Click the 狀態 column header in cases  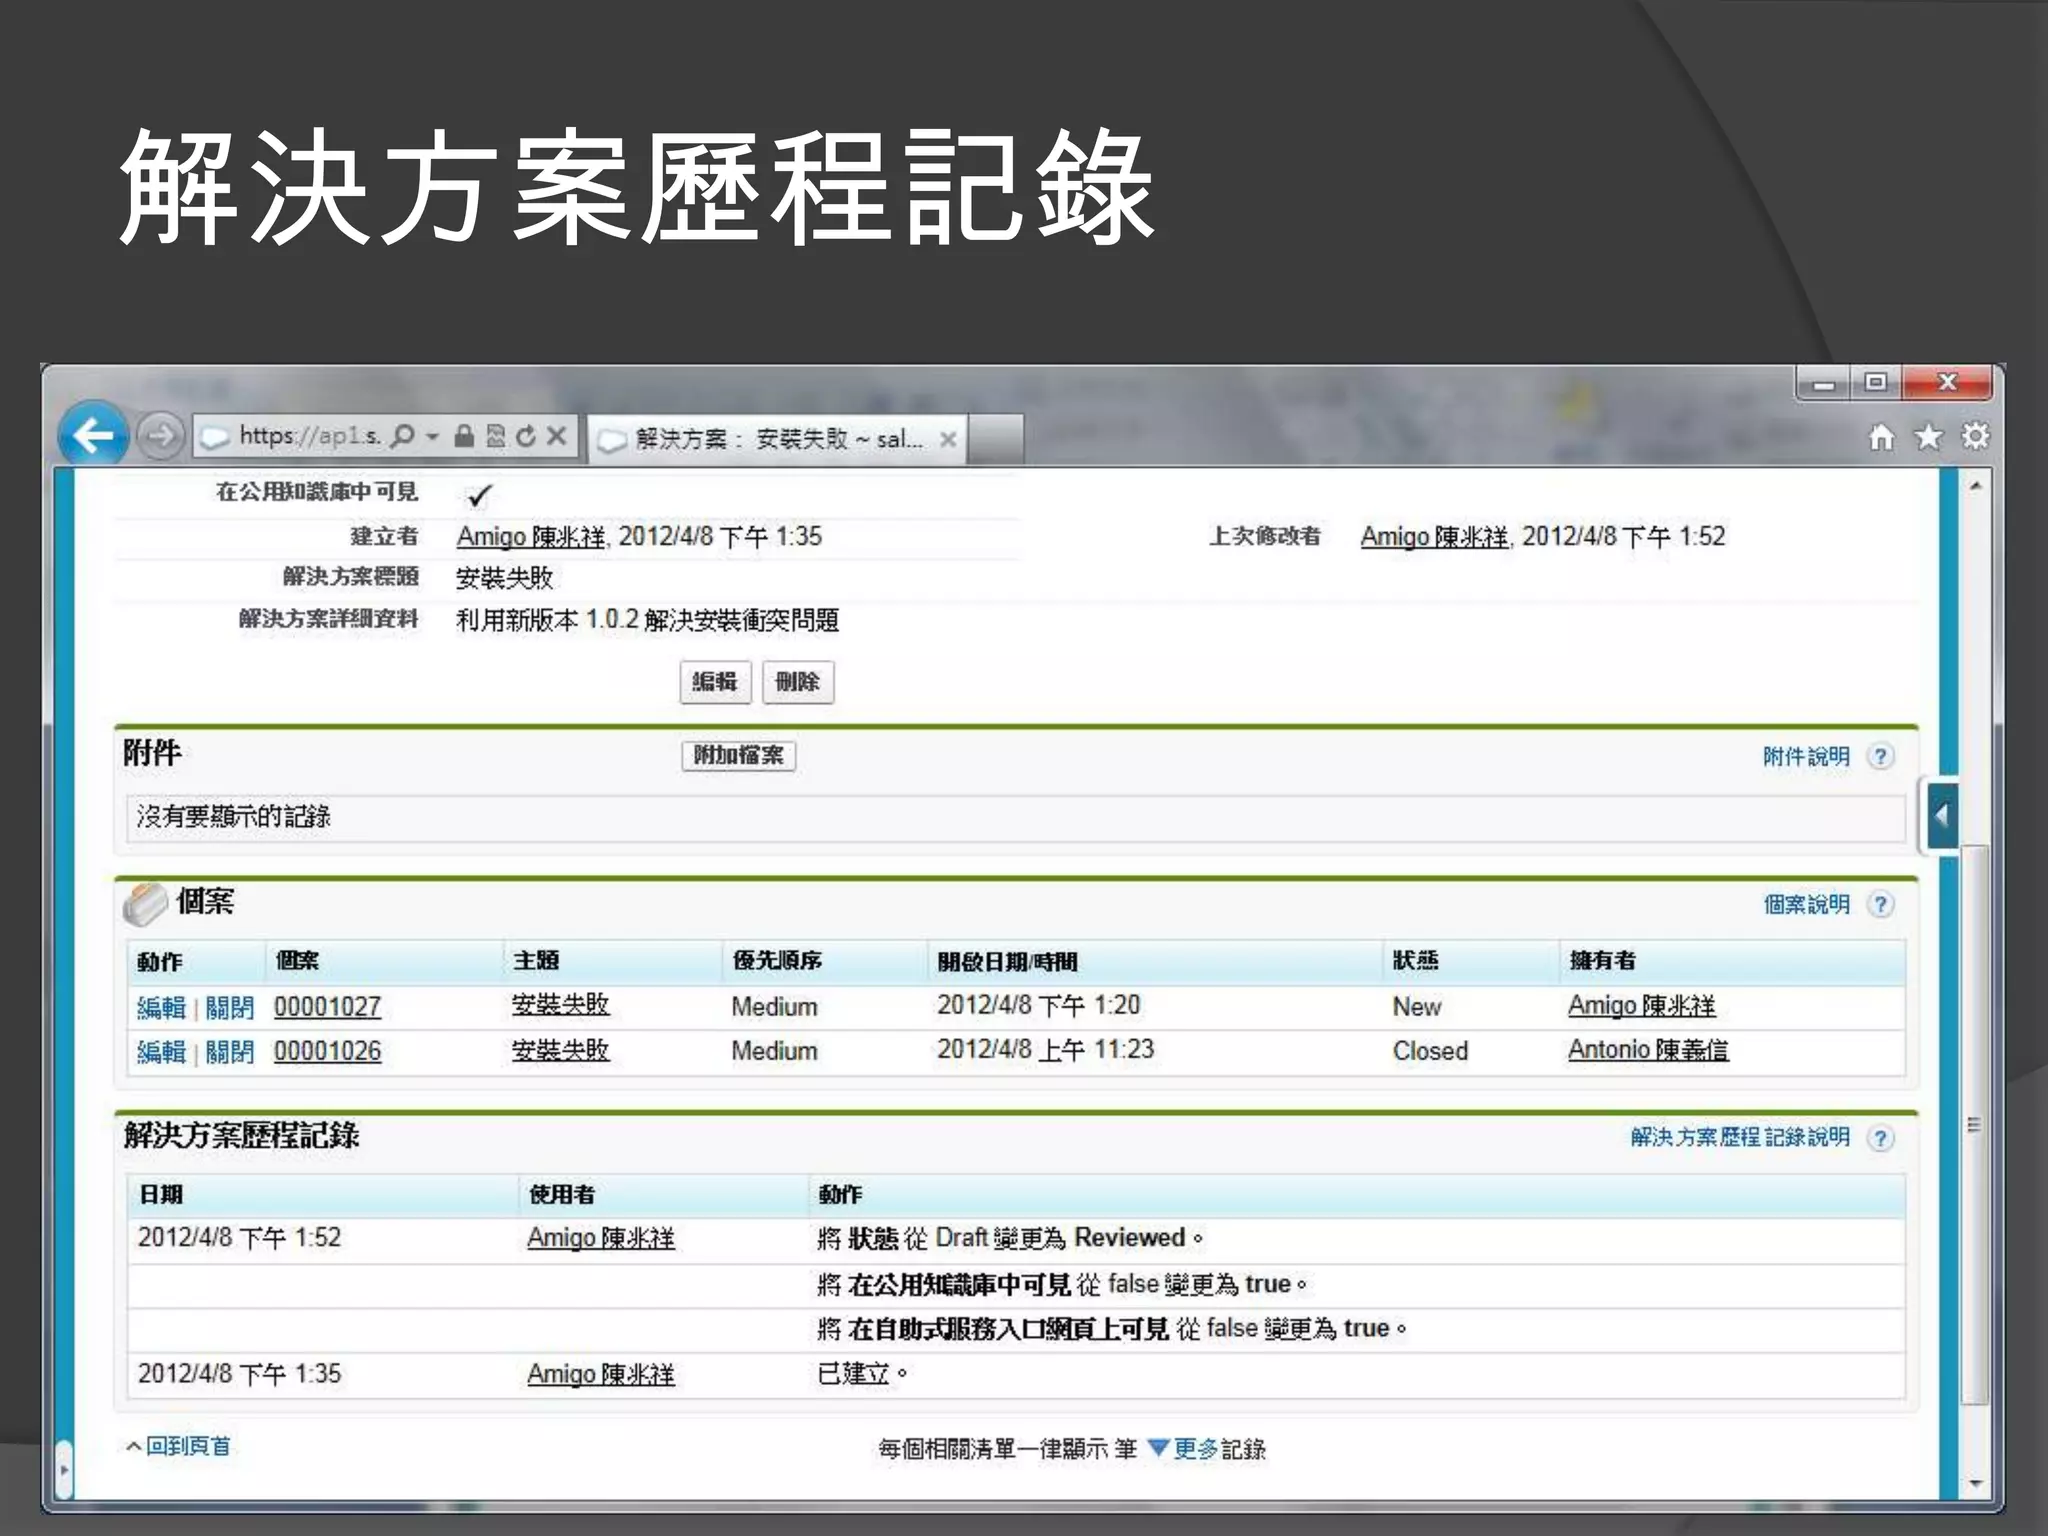pos(1415,961)
